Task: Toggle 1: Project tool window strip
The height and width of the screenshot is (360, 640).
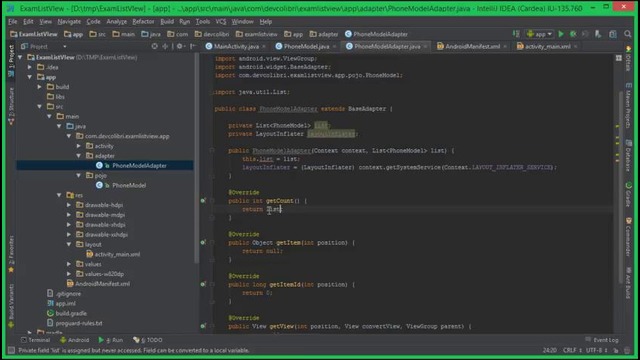Action: pyautogui.click(x=11, y=61)
